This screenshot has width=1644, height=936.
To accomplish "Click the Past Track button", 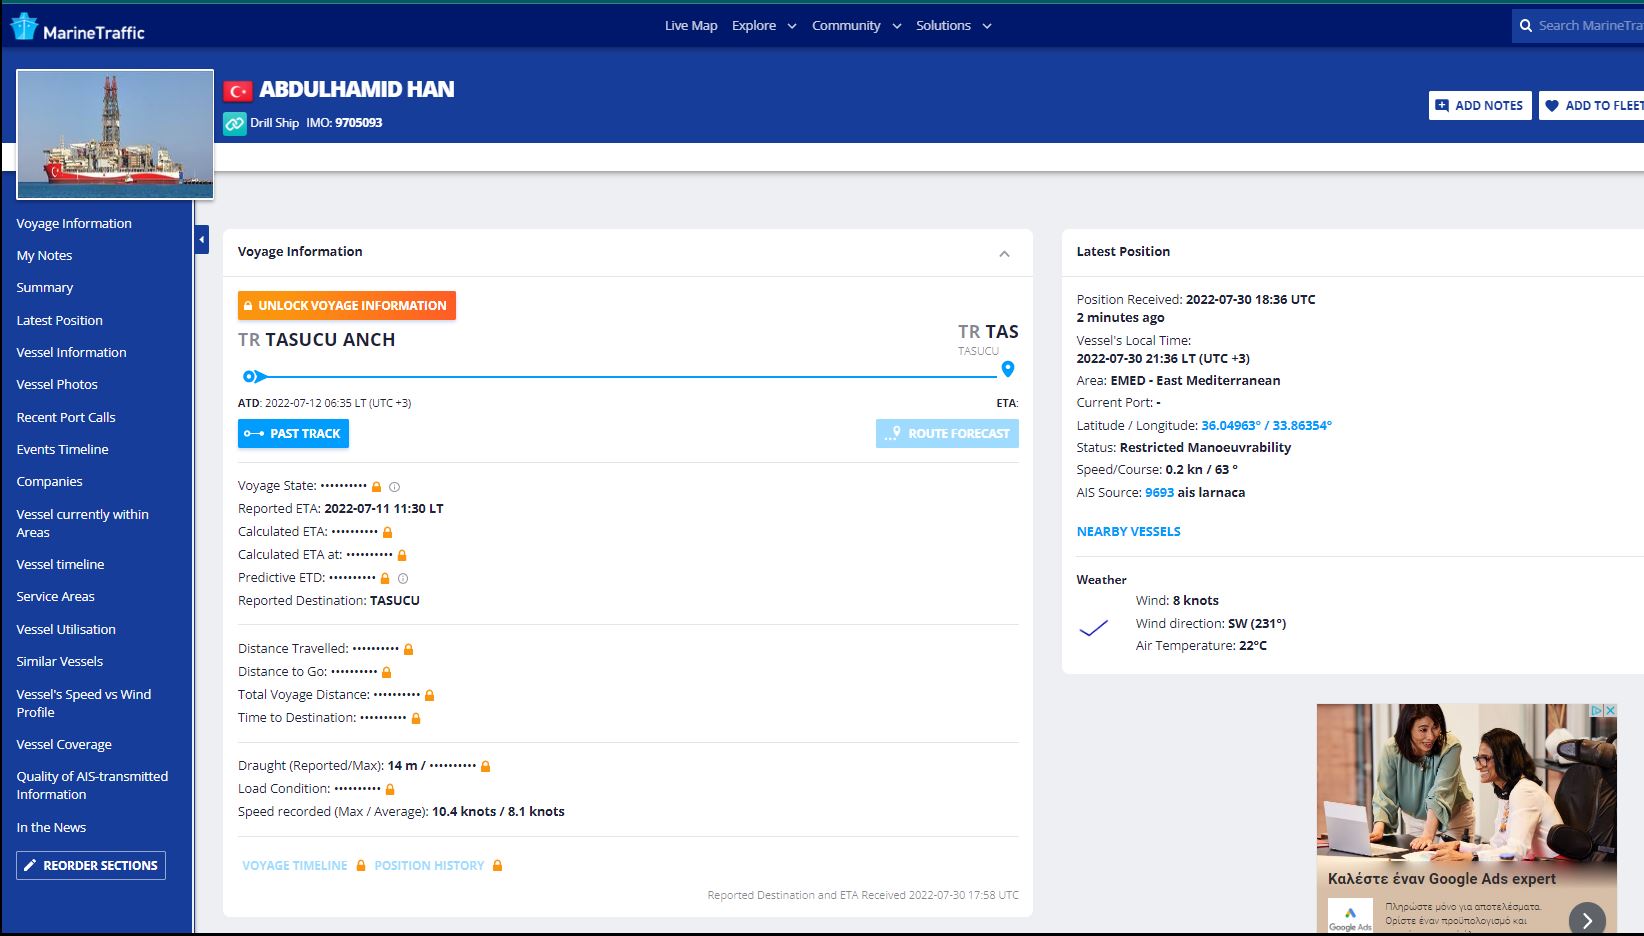I will pyautogui.click(x=293, y=434).
